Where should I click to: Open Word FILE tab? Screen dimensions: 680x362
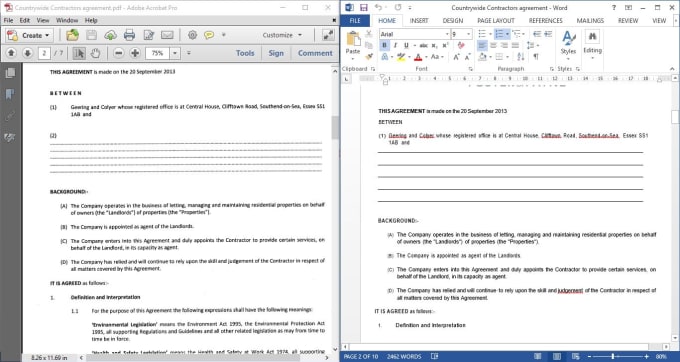point(355,20)
